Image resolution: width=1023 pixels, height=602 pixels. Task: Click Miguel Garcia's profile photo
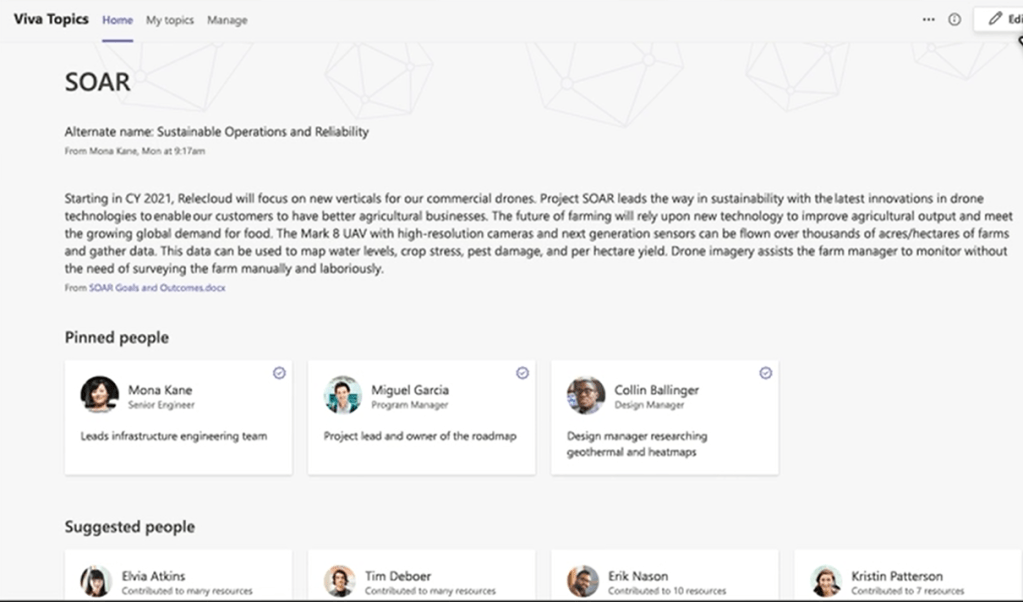[x=343, y=395]
